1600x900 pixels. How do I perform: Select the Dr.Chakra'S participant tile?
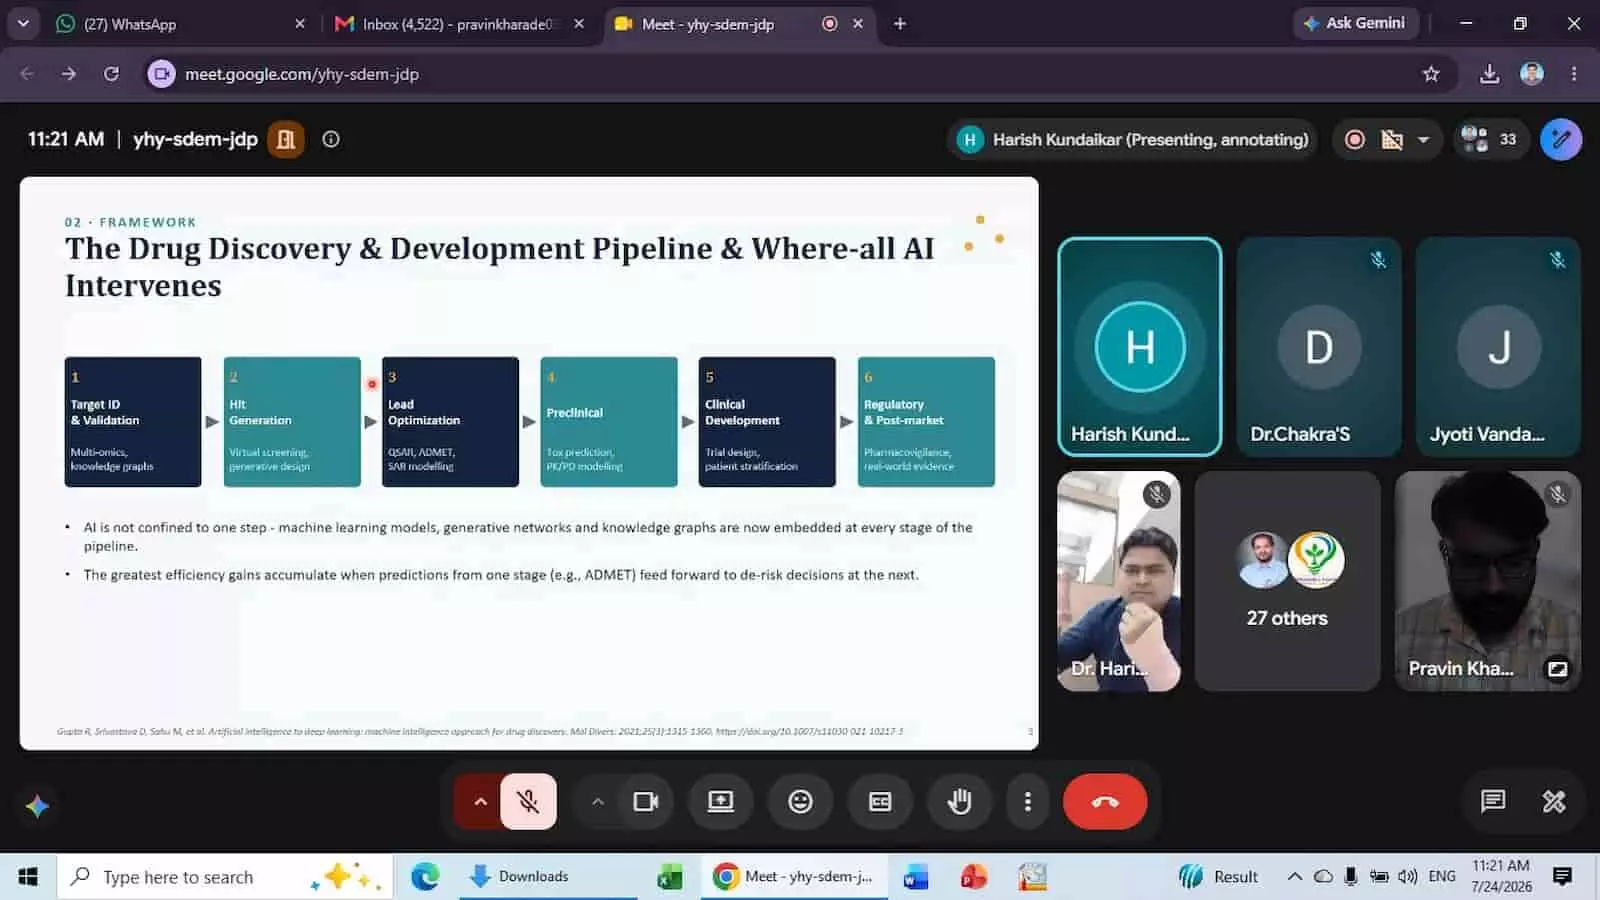pyautogui.click(x=1319, y=346)
